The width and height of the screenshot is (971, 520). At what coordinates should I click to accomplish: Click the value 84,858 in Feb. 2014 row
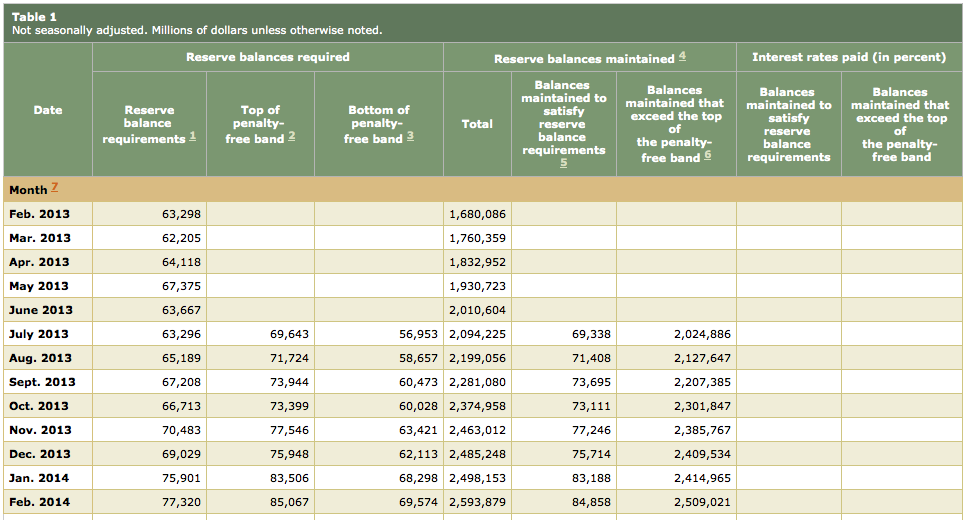pyautogui.click(x=591, y=503)
